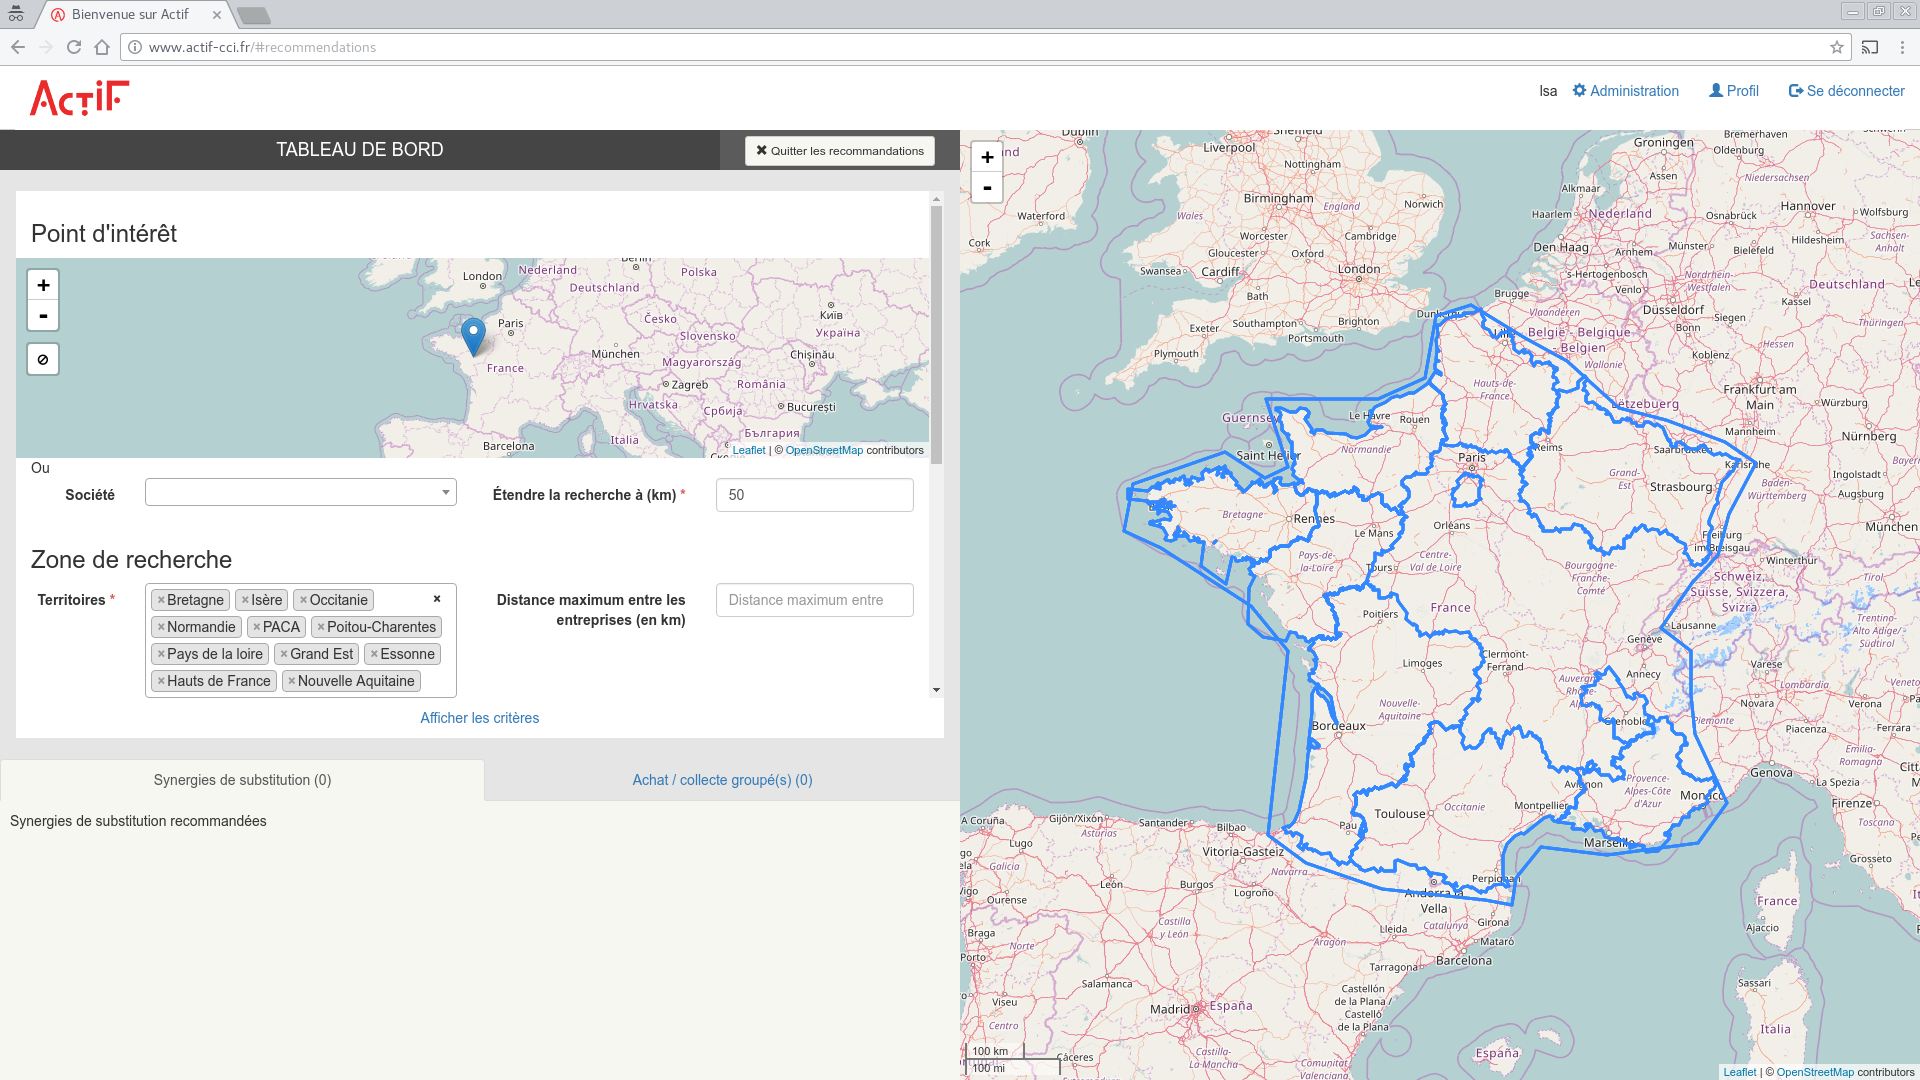This screenshot has height=1080, width=1920.
Task: Open the Société dropdown
Action: 300,492
